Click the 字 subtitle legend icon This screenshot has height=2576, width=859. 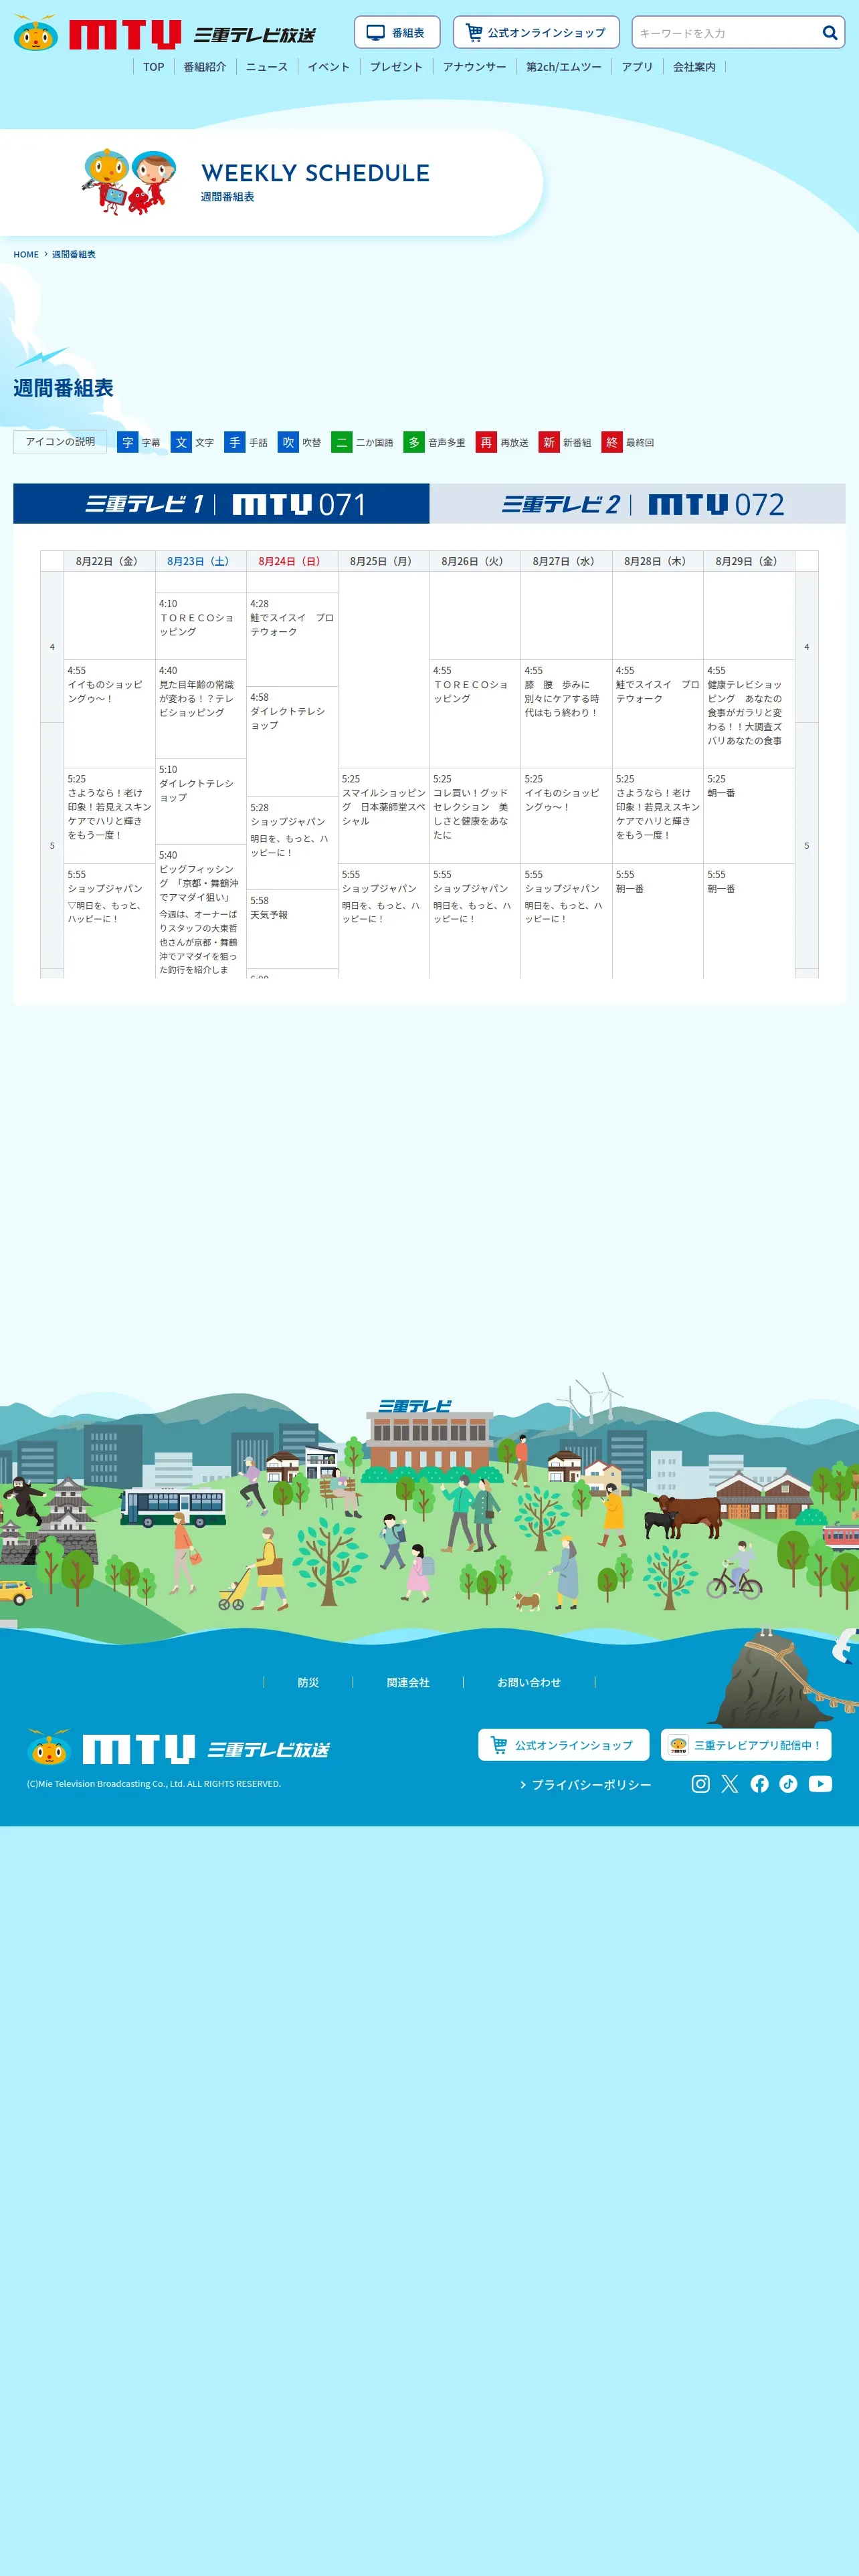[127, 442]
